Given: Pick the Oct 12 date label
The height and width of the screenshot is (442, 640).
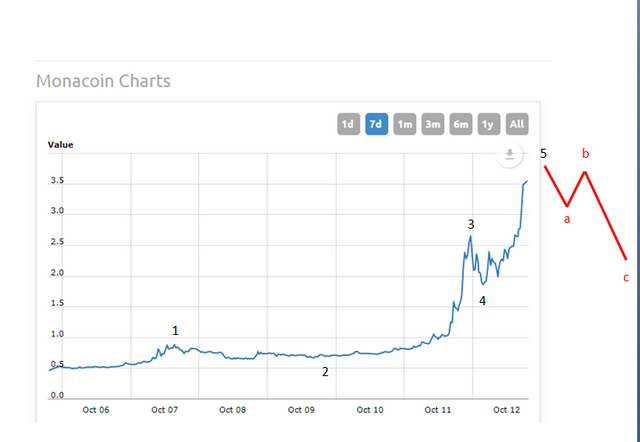Looking at the screenshot, I should 507,409.
